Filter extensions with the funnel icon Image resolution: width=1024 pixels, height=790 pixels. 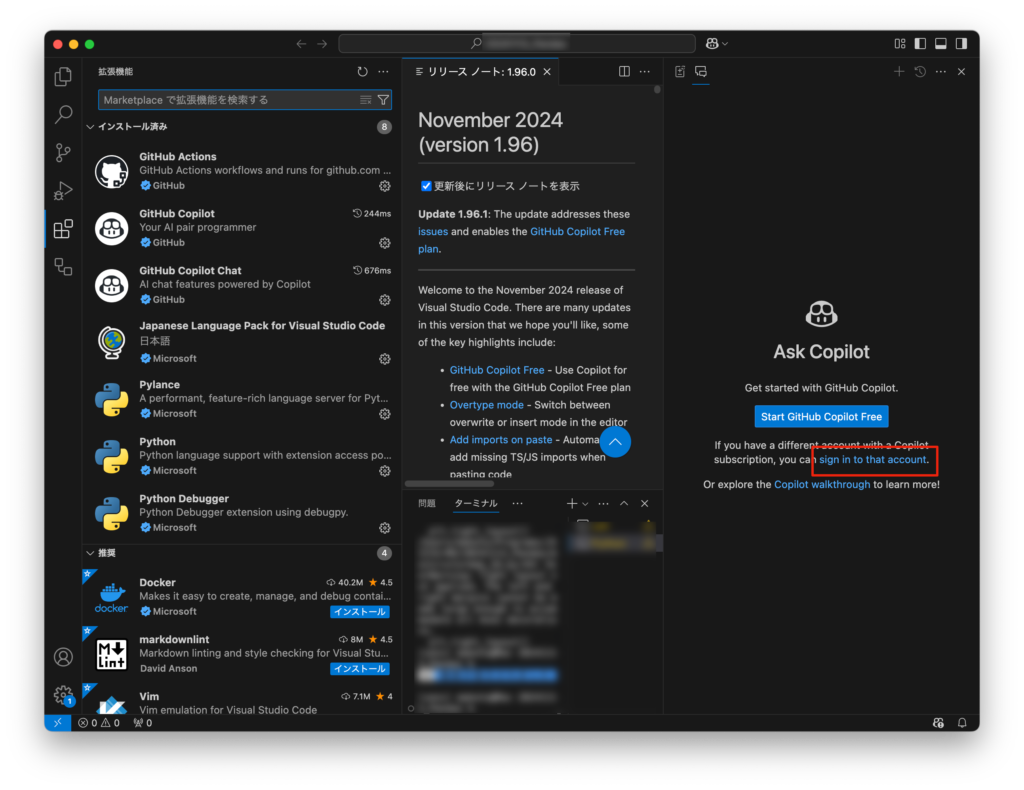click(x=383, y=100)
